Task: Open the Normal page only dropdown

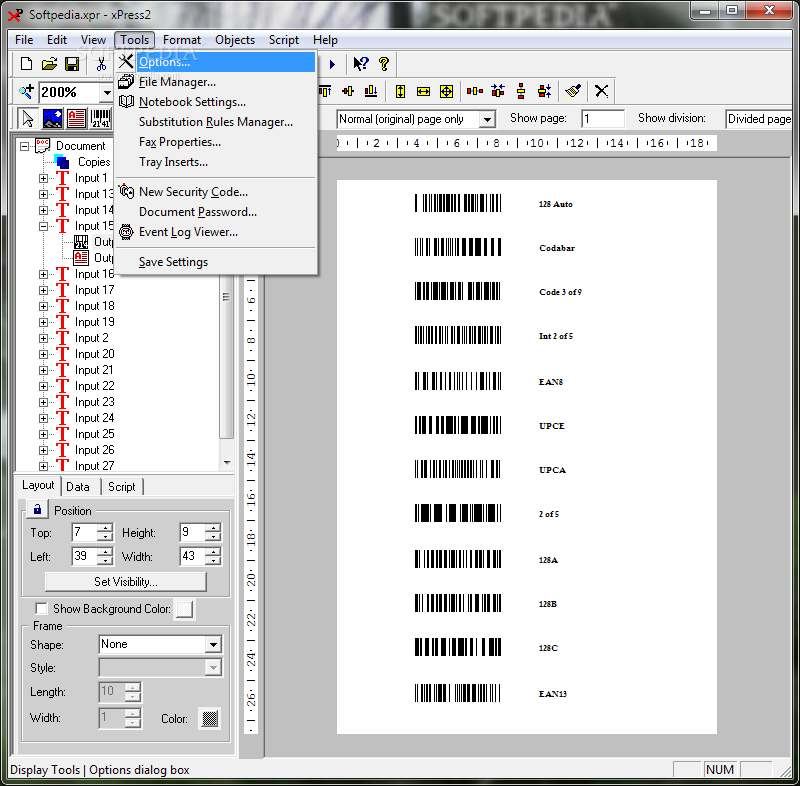Action: [487, 119]
